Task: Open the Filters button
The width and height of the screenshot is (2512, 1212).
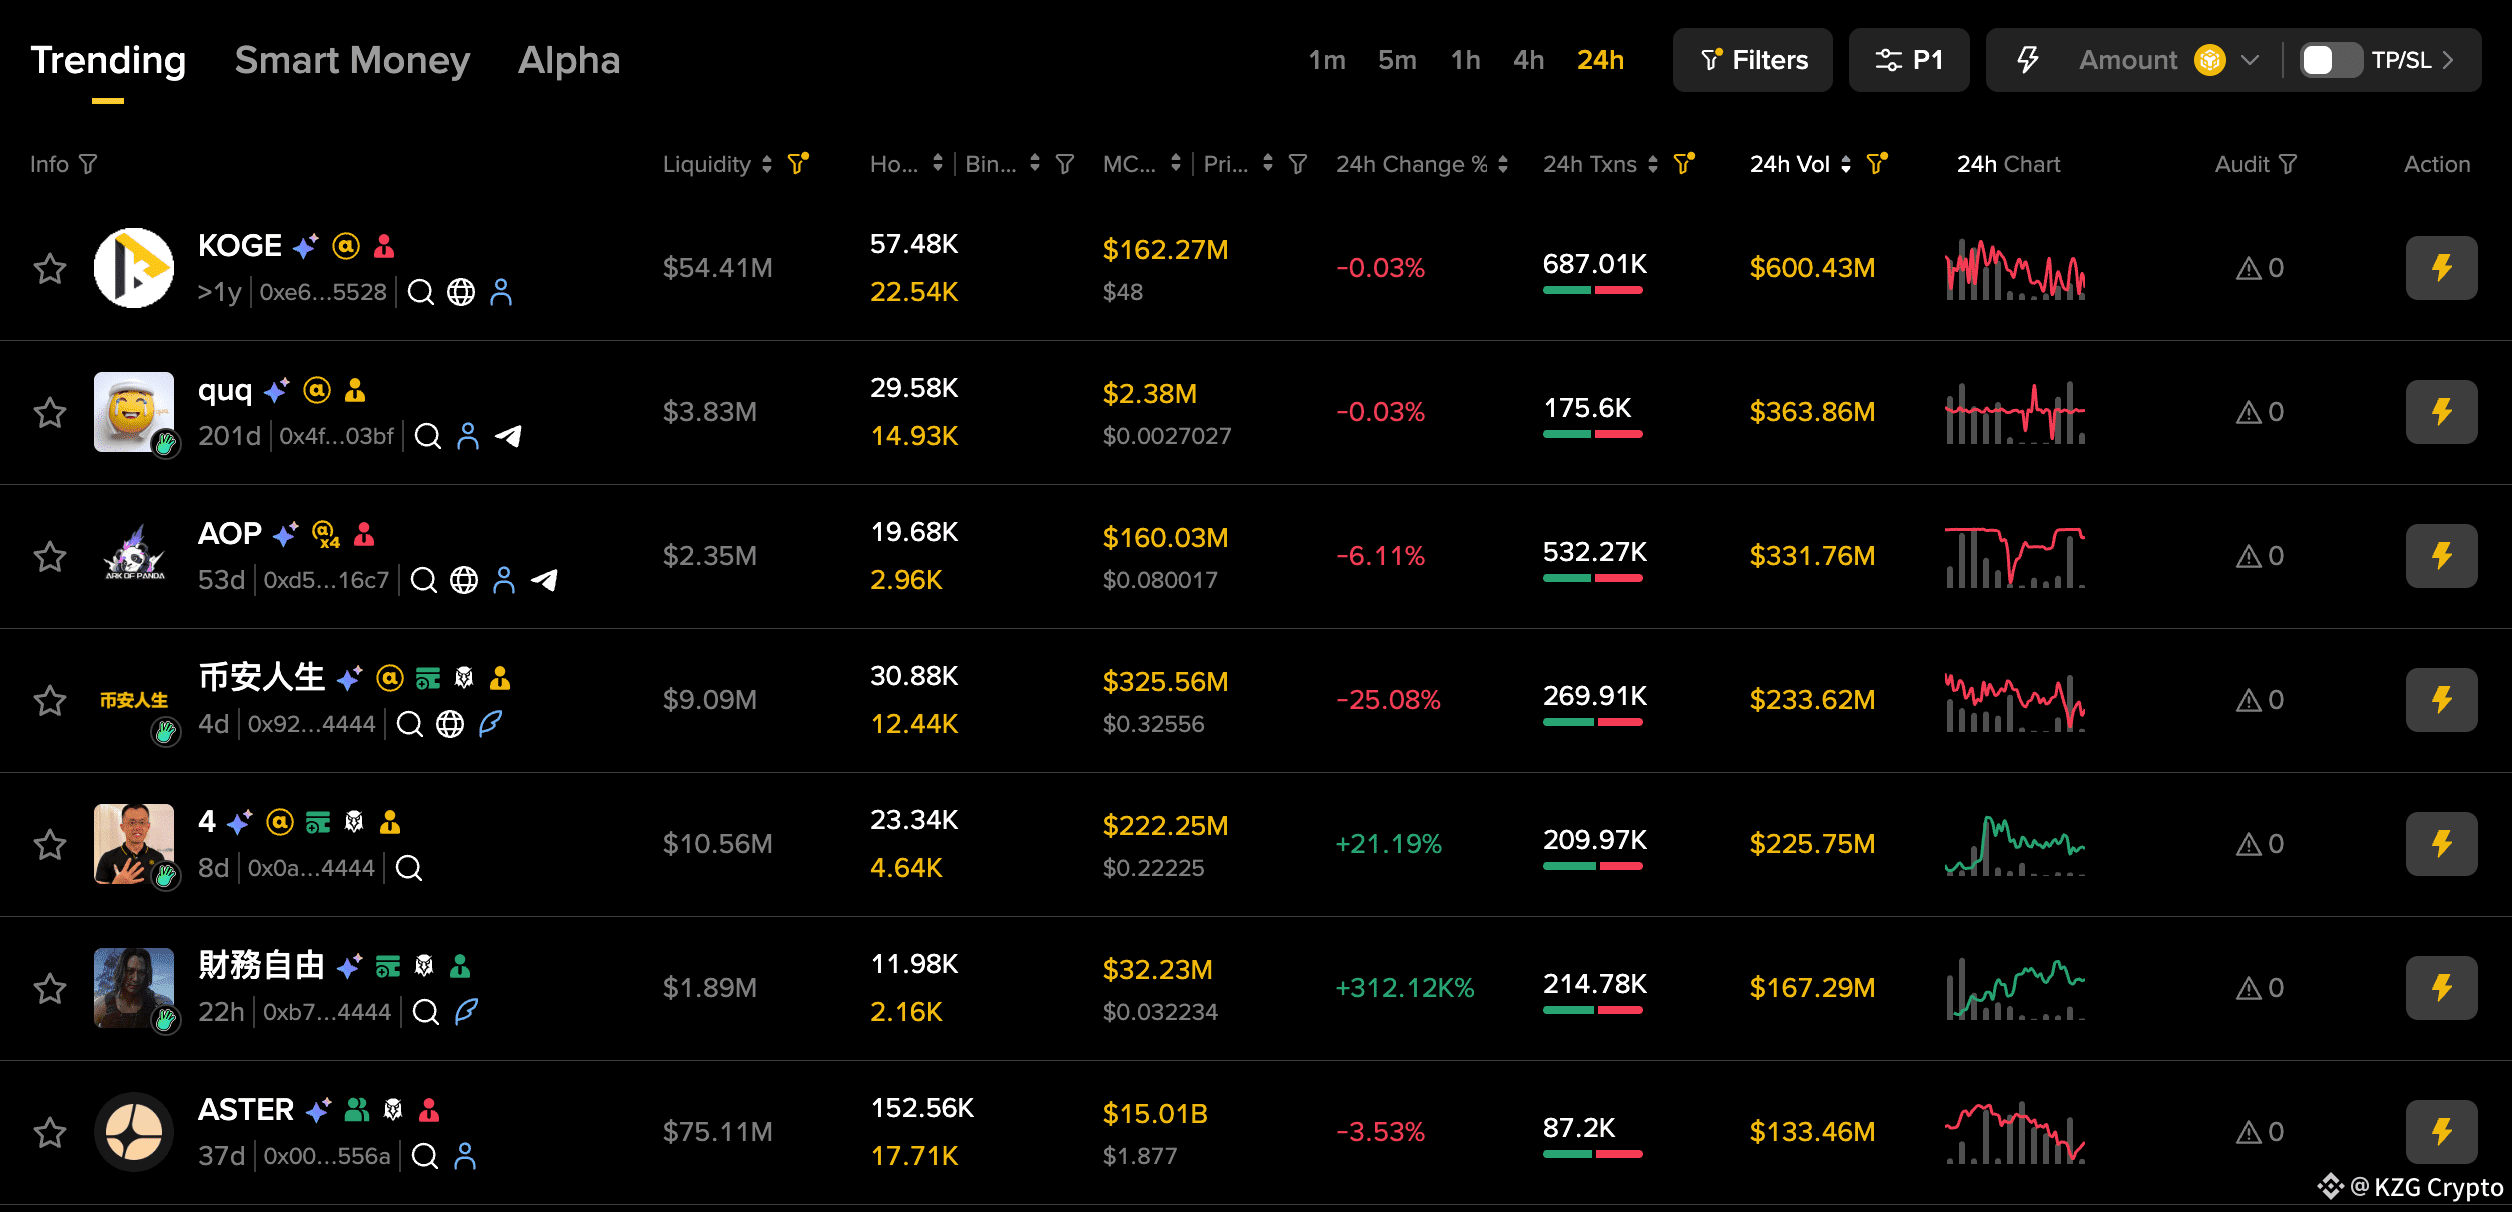Action: click(x=1753, y=60)
